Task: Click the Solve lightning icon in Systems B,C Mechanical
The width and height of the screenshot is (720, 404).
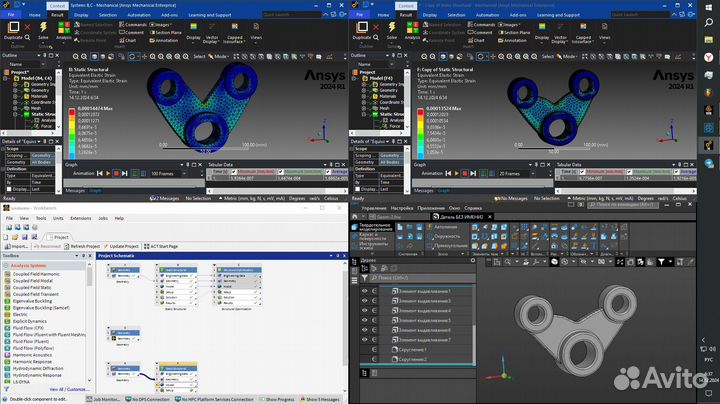Action: 43,27
